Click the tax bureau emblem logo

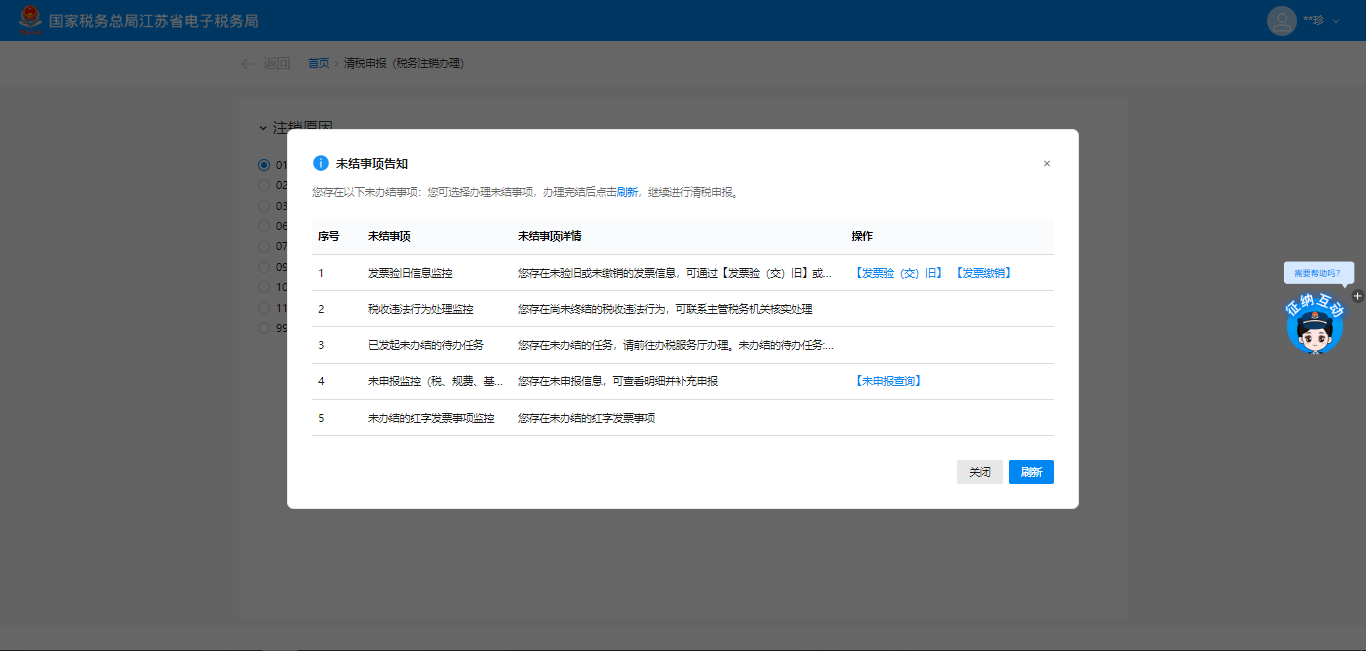click(x=30, y=20)
